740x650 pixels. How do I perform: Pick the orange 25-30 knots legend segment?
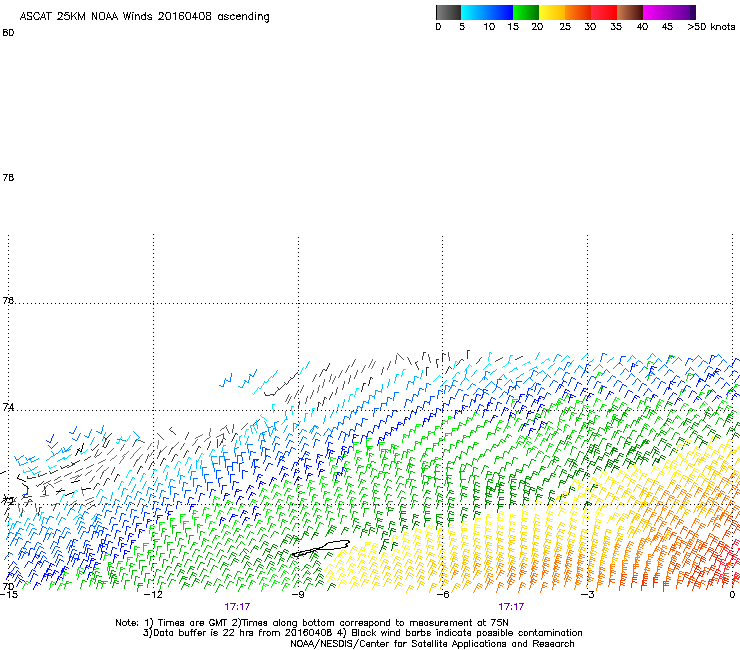pyautogui.click(x=578, y=12)
